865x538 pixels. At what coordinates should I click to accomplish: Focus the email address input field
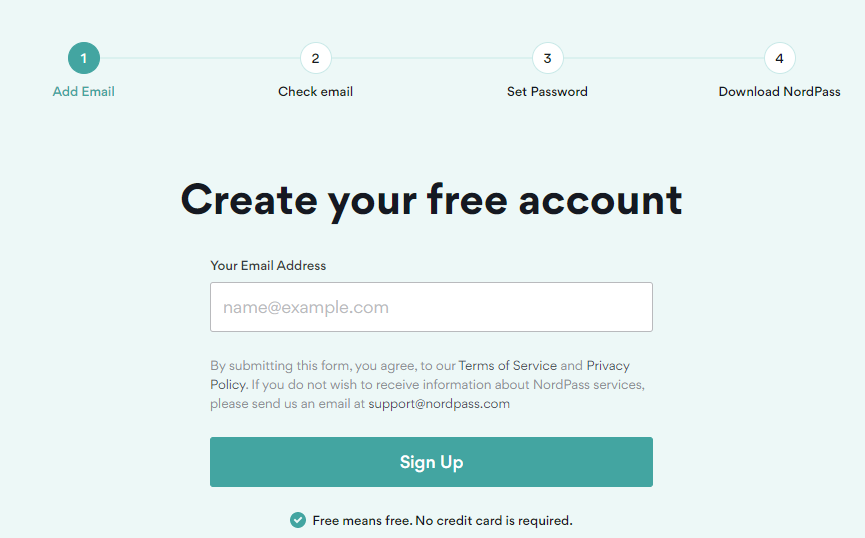pos(431,307)
